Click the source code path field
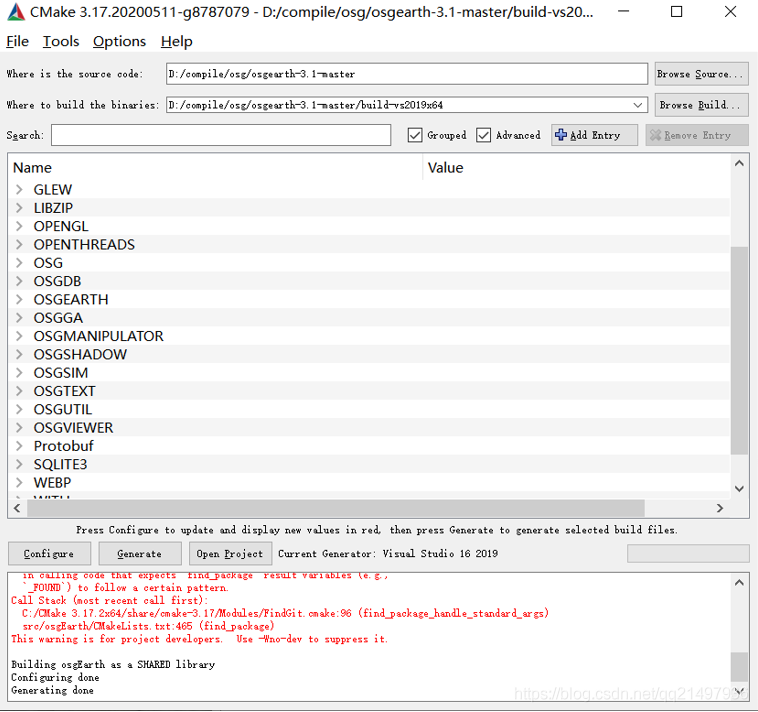This screenshot has width=758, height=712. tap(407, 74)
